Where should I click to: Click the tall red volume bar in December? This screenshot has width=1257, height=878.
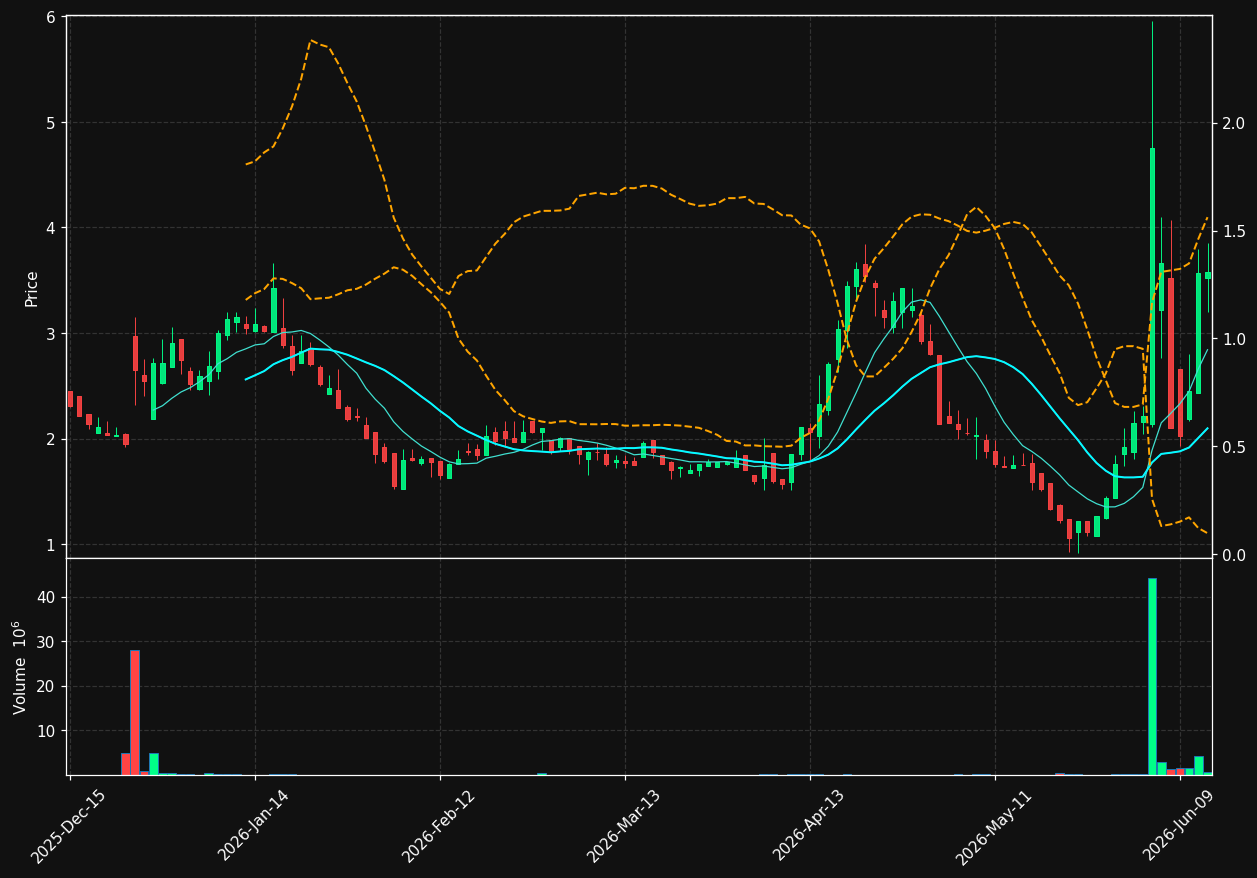click(x=135, y=712)
